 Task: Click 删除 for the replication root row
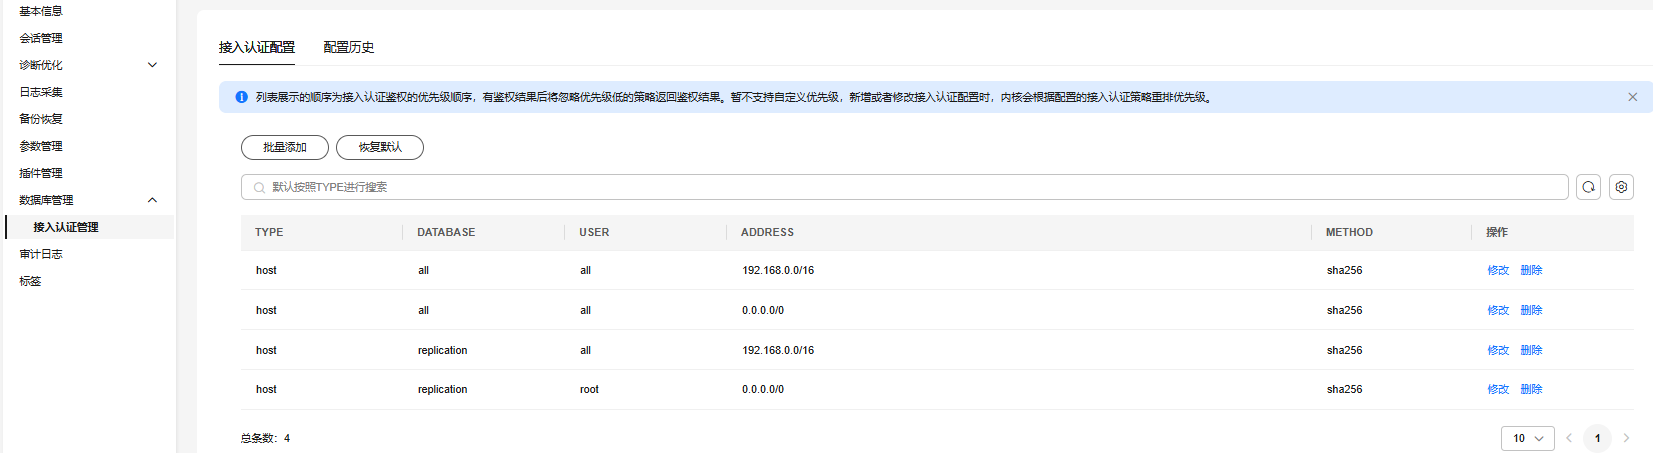click(1531, 389)
